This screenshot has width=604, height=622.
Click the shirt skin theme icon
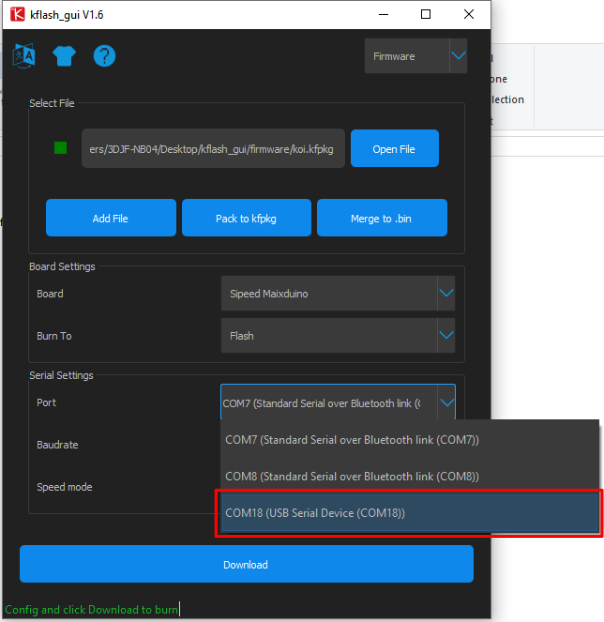click(x=64, y=56)
